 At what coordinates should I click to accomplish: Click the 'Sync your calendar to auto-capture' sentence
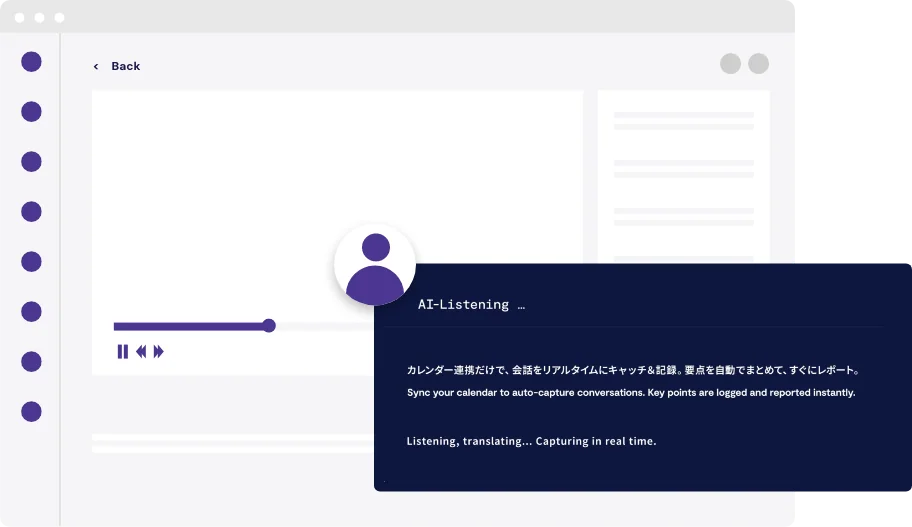pos(631,393)
